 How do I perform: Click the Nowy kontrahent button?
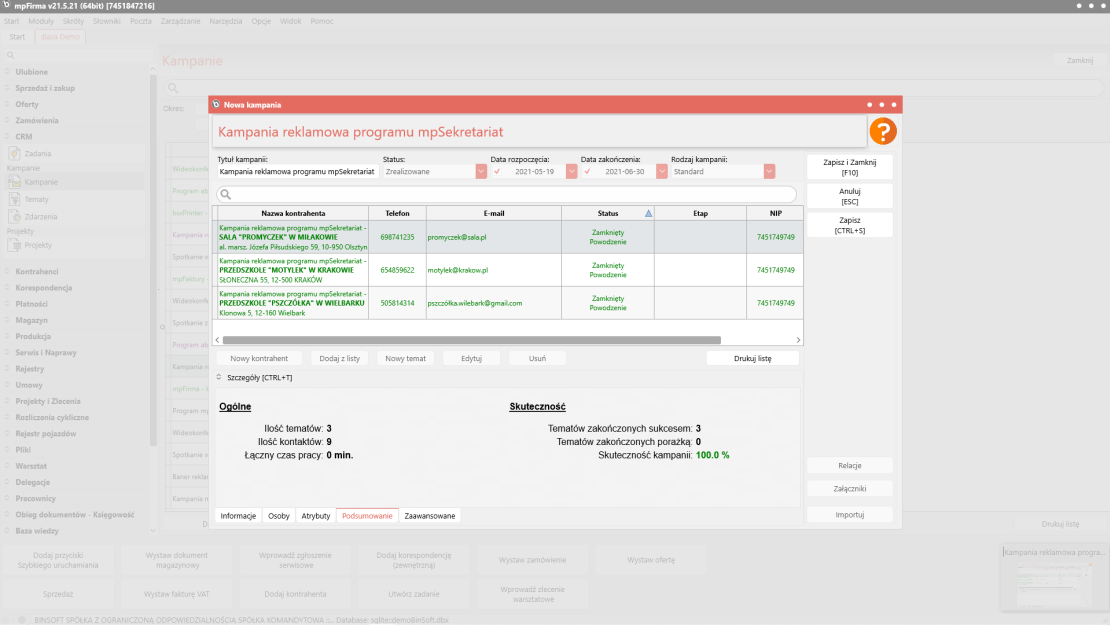[x=259, y=358]
